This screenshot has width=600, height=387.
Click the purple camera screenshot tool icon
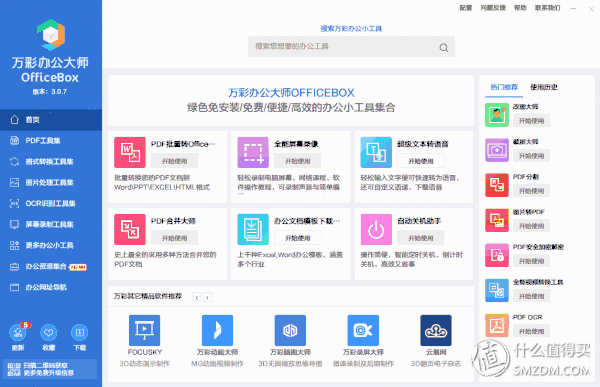497,150
